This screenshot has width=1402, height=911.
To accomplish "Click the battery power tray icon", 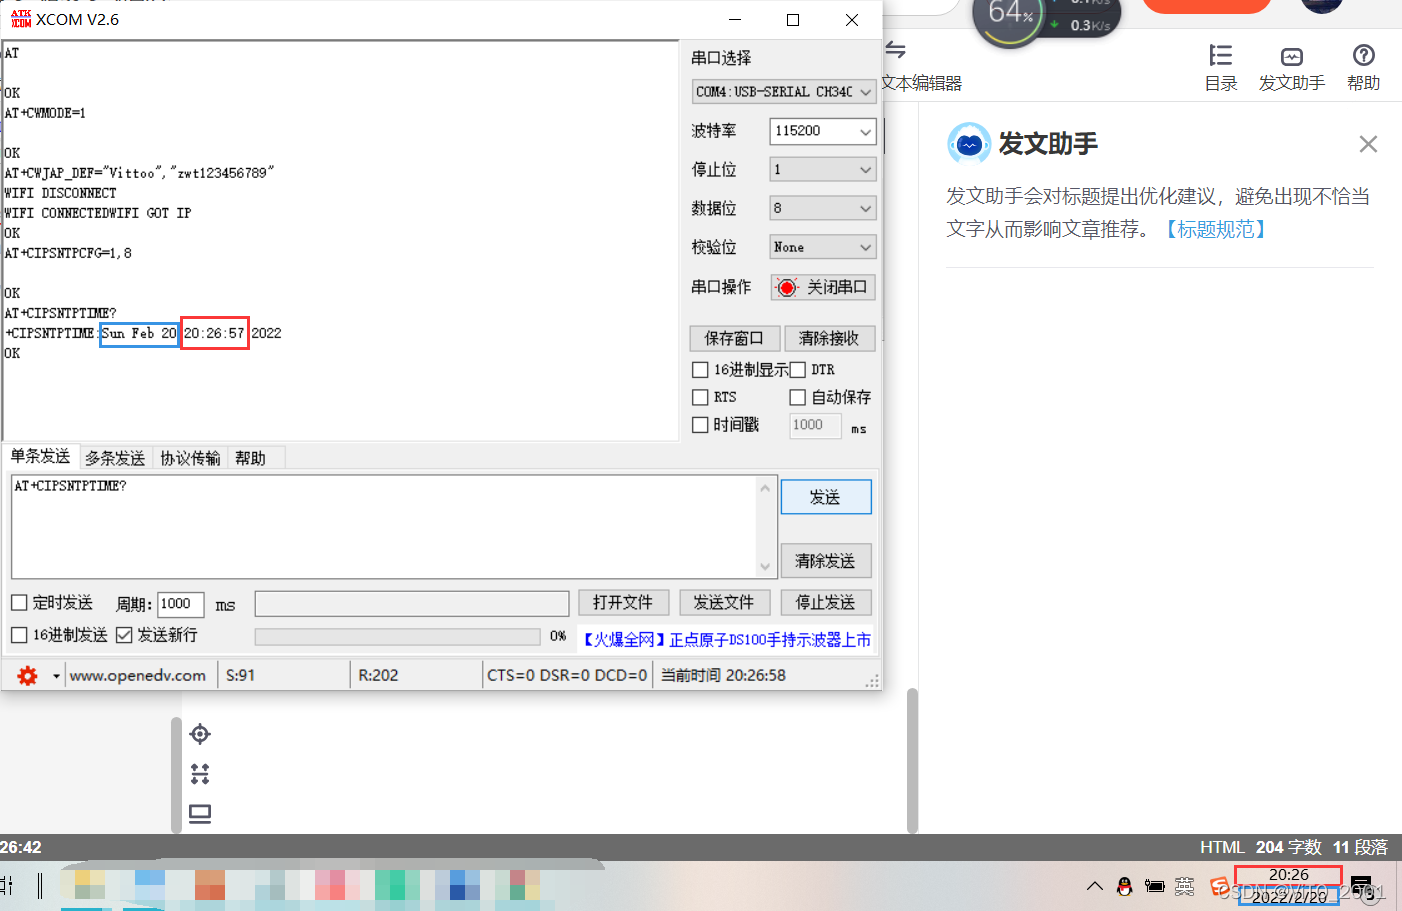I will coord(1155,886).
